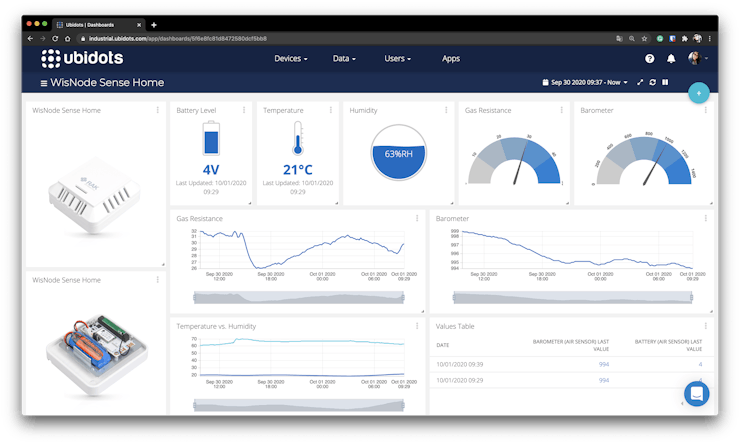The image size is (740, 444).
Task: Bookmark this page with star icon
Action: click(644, 39)
